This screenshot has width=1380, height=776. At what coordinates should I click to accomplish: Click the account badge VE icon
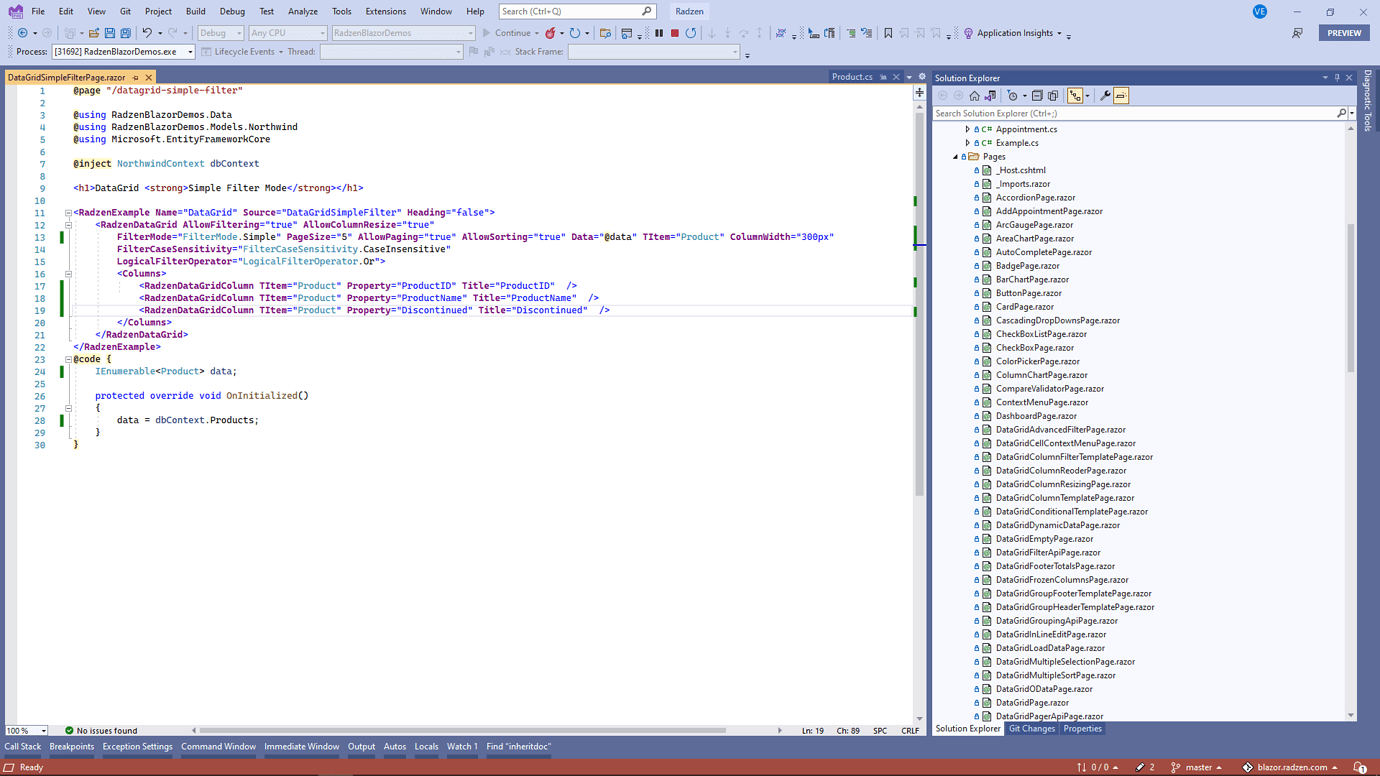click(1260, 12)
